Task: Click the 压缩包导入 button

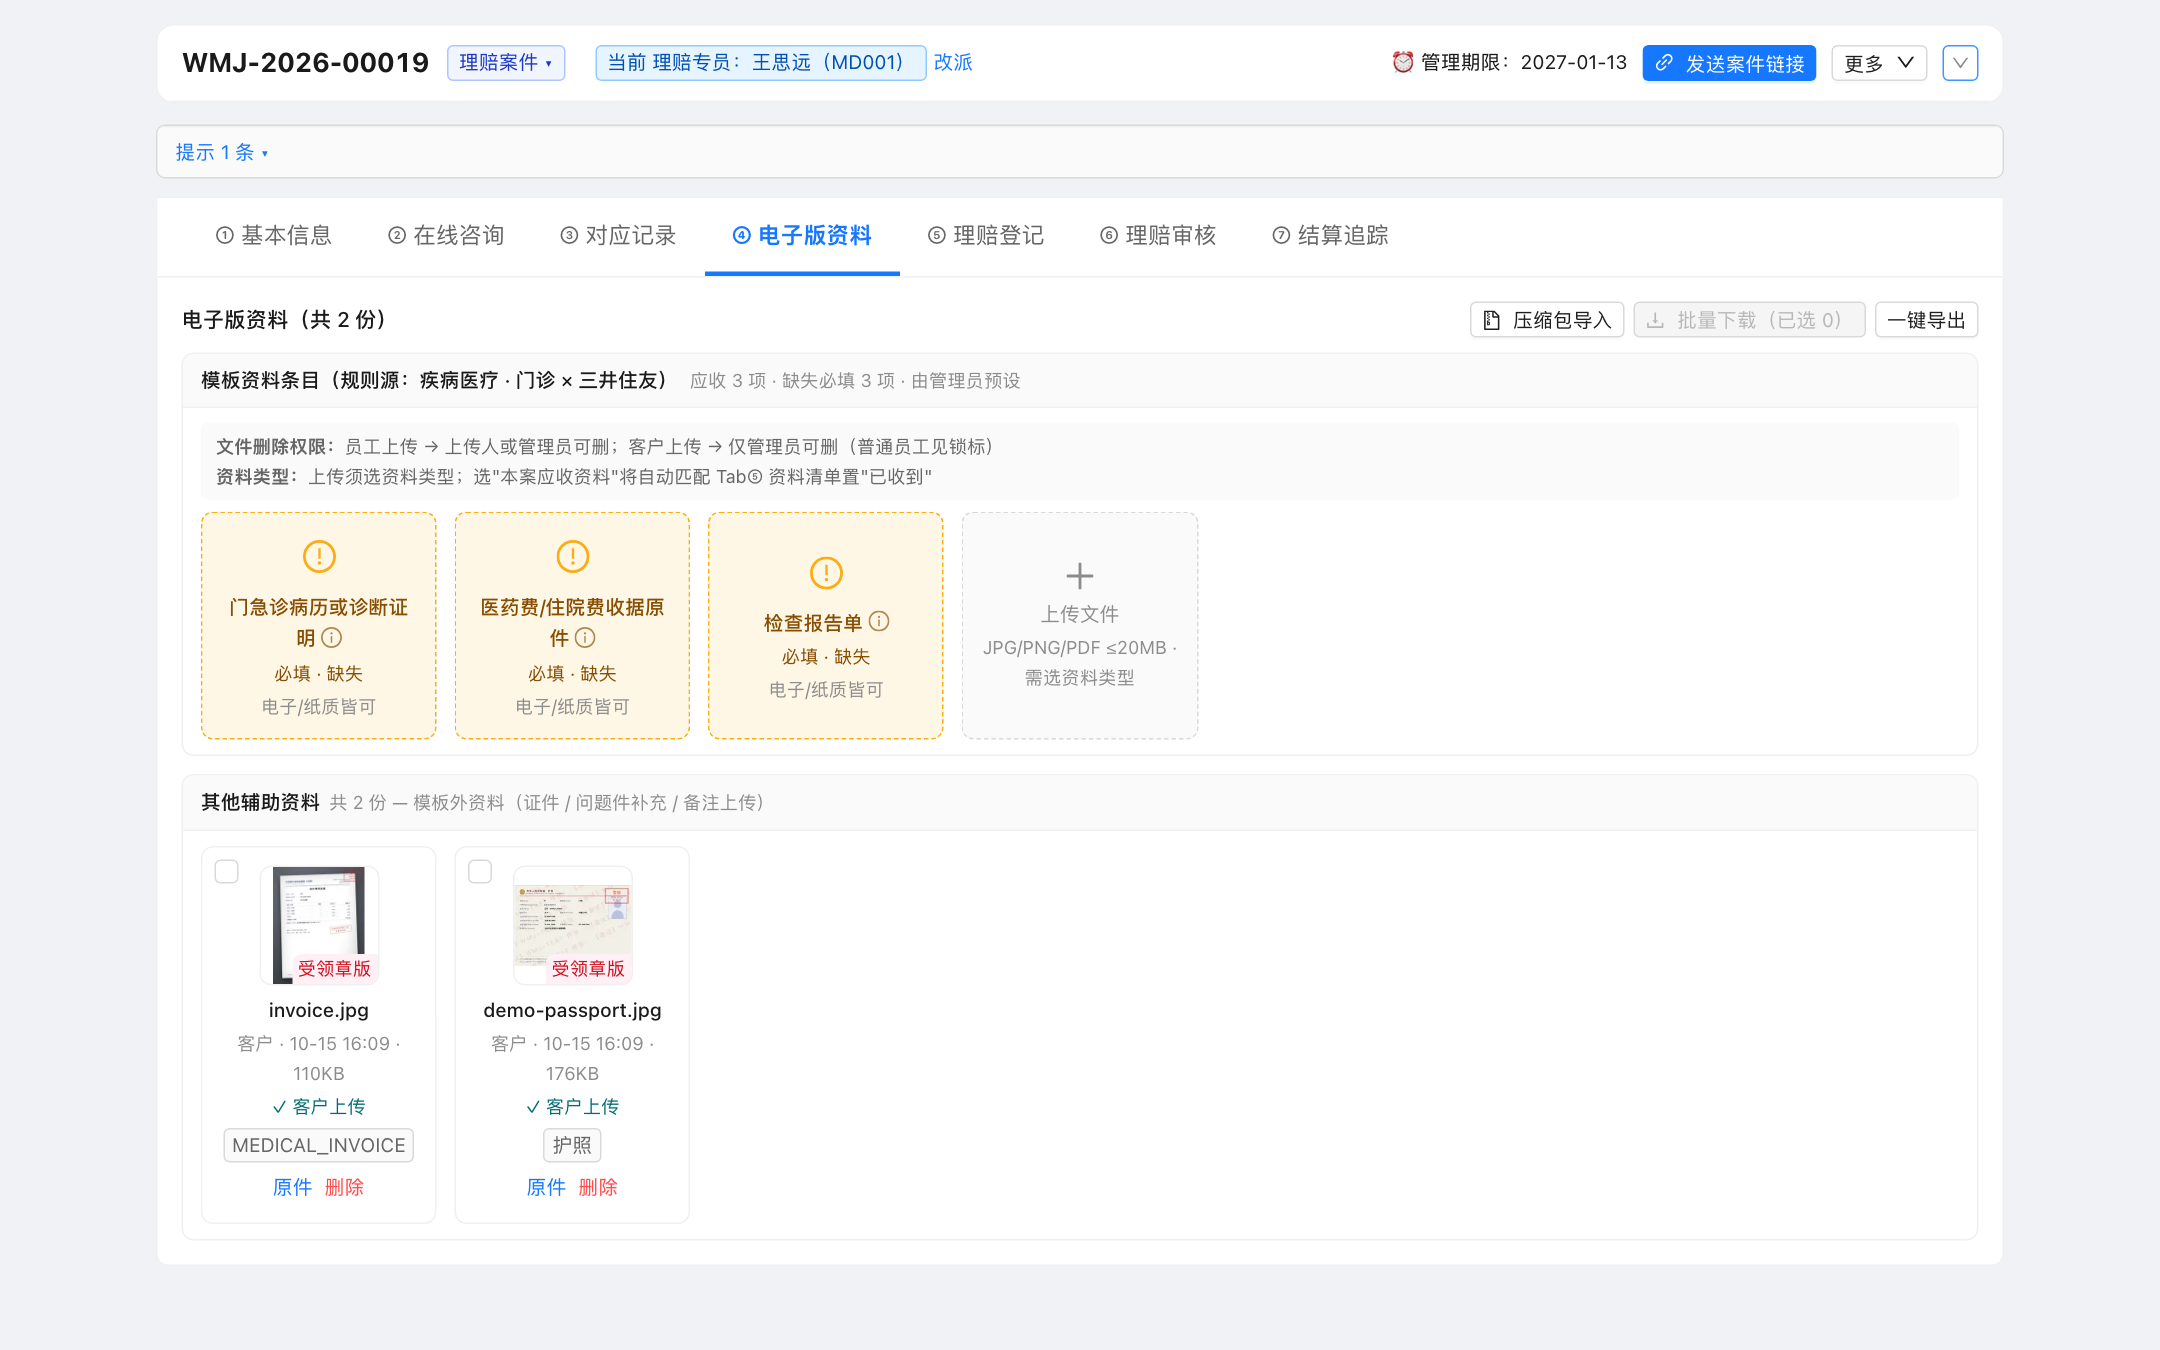Action: click(1547, 320)
